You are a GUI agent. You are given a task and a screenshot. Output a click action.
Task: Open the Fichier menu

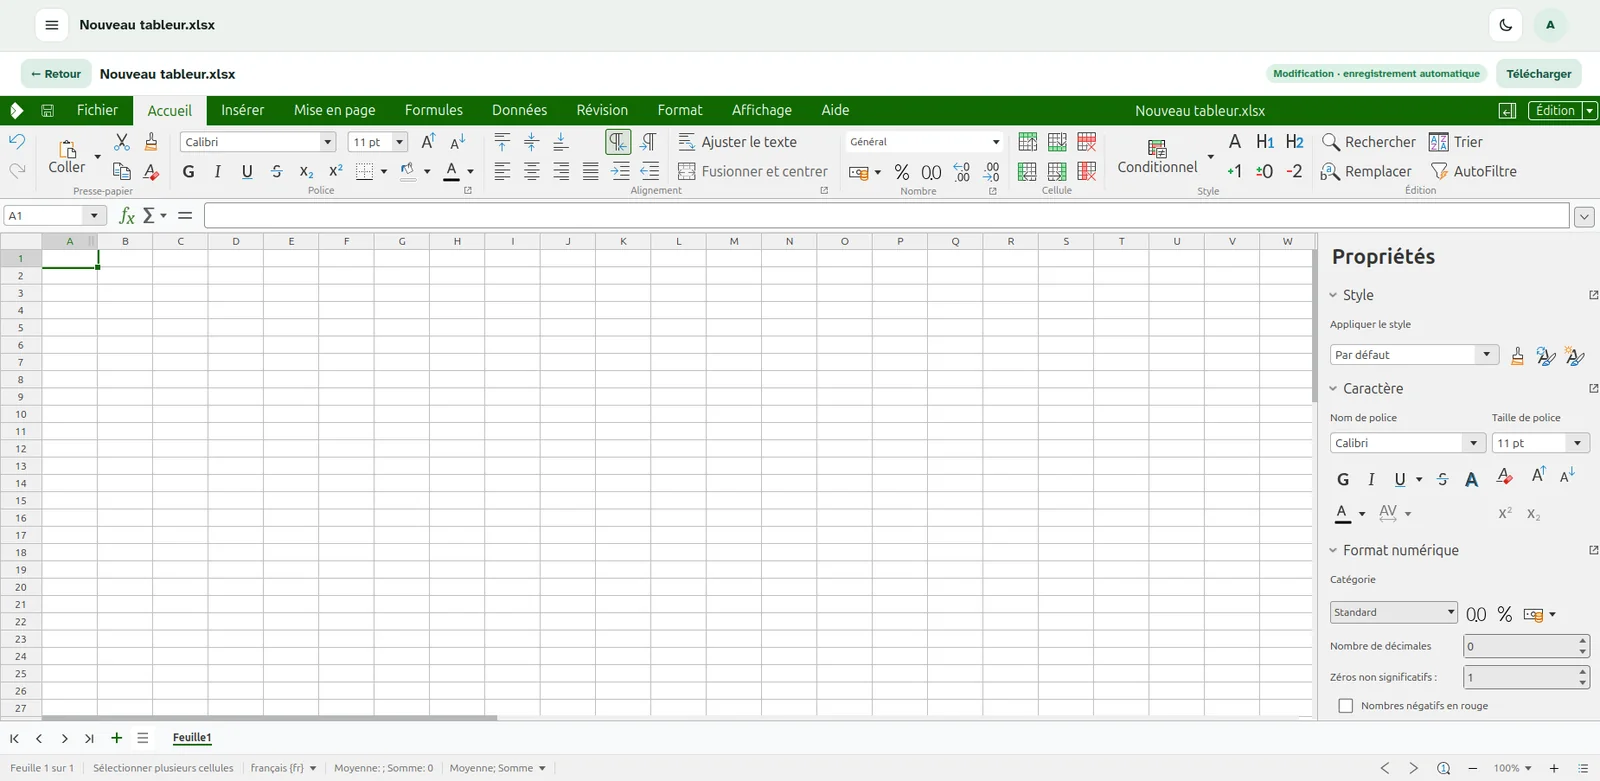click(97, 110)
